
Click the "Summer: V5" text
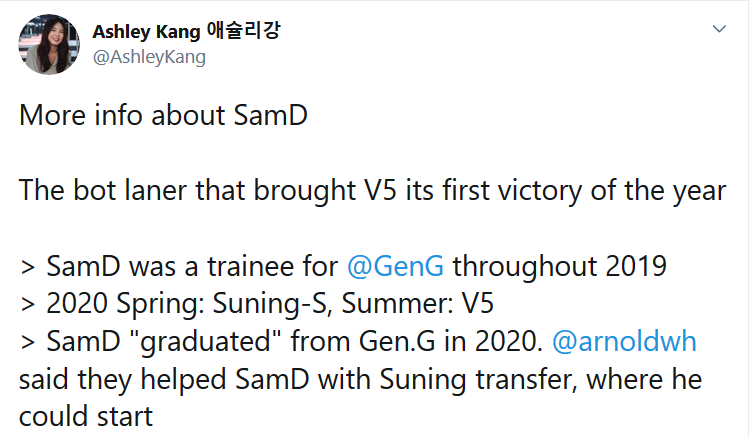click(x=417, y=304)
